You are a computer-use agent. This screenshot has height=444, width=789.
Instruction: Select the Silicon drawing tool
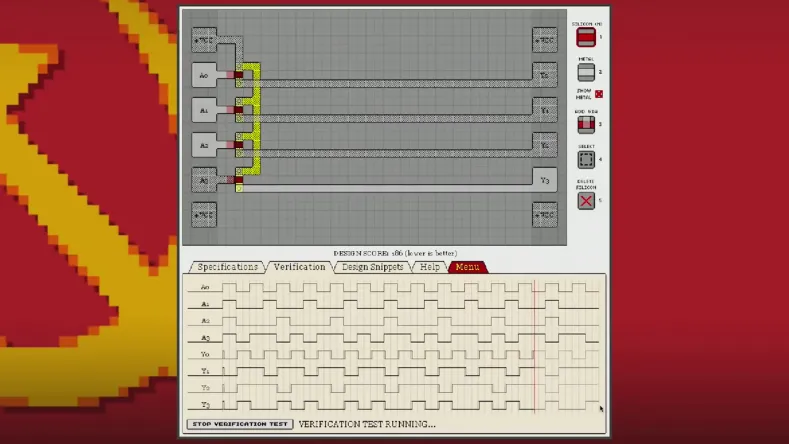(x=586, y=37)
